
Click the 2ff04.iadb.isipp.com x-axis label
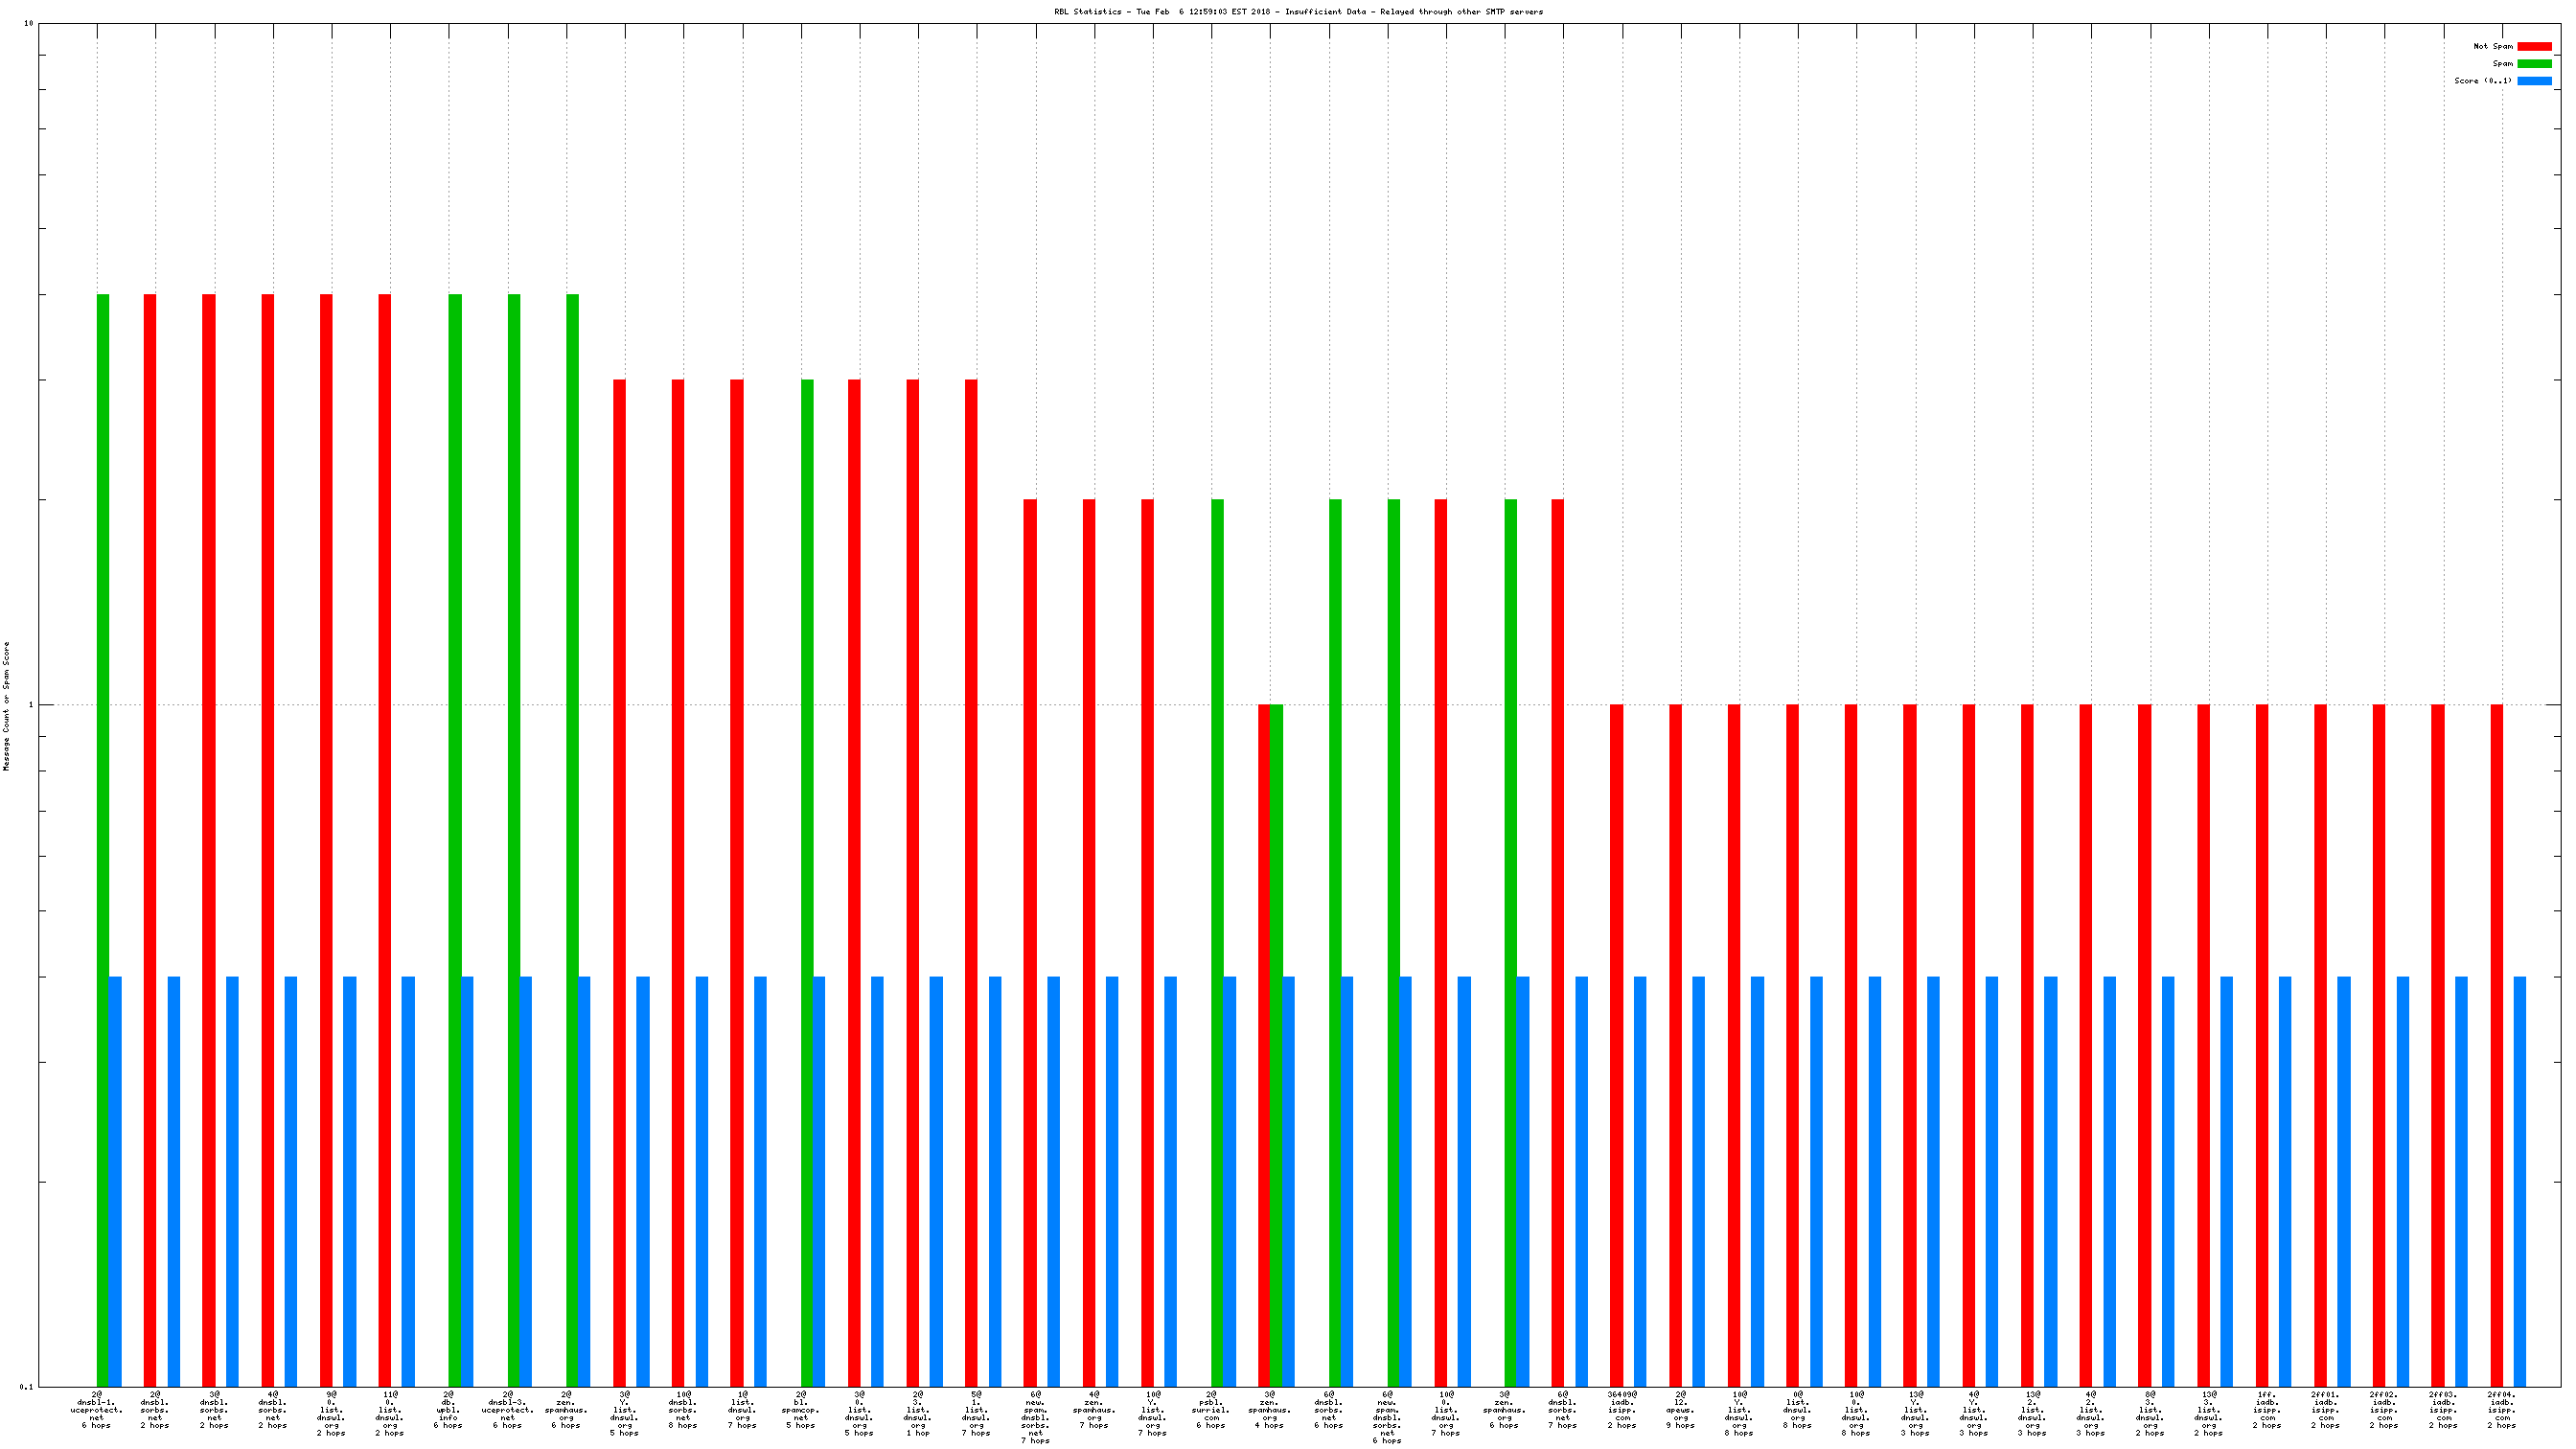(2502, 1409)
